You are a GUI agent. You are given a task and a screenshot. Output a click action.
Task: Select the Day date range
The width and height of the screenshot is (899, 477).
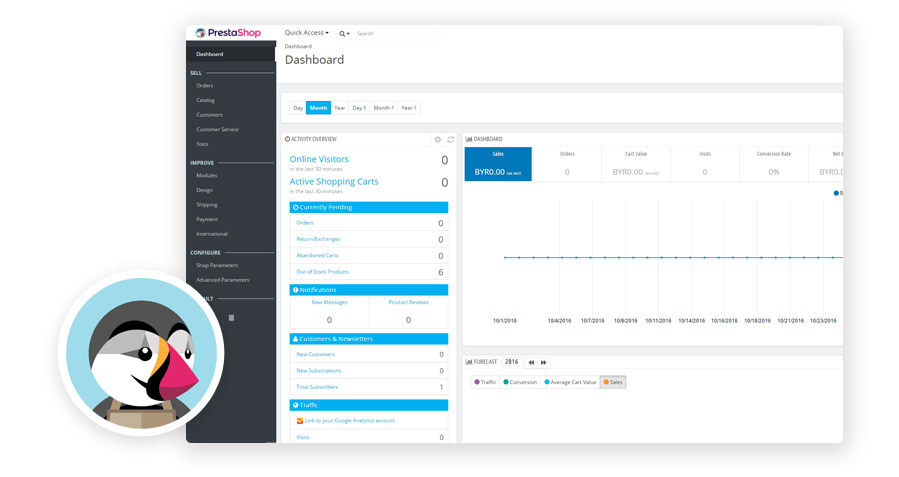298,108
